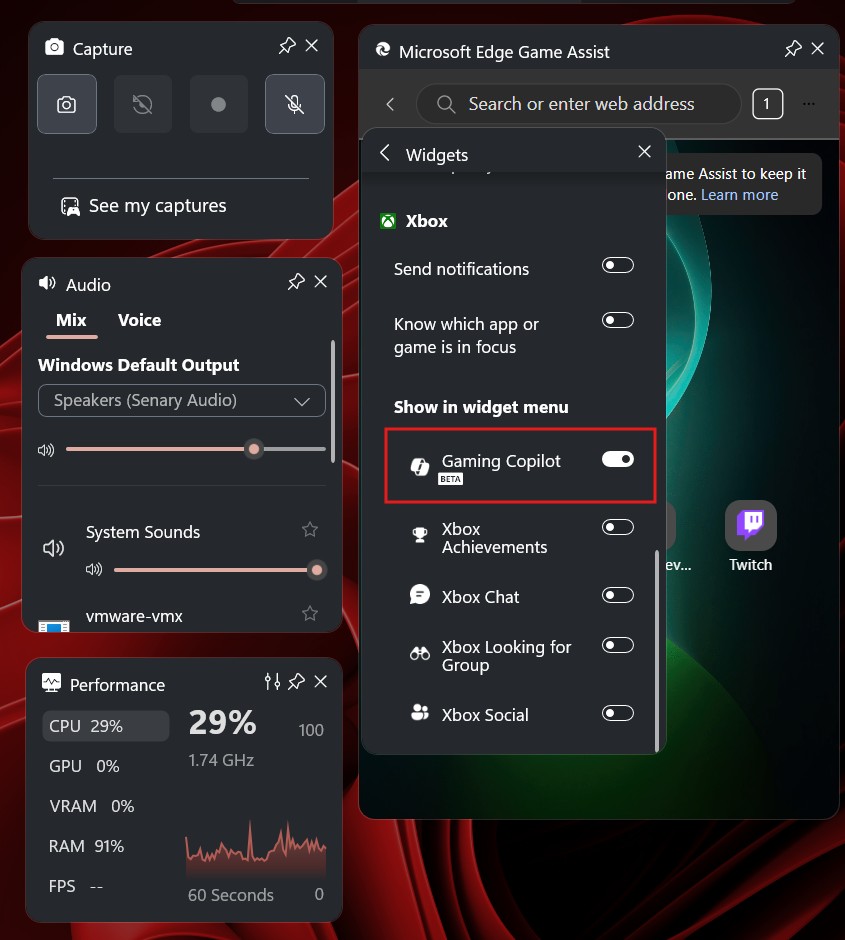Take a screenshot using the camera icon
This screenshot has width=845, height=940.
coord(66,103)
